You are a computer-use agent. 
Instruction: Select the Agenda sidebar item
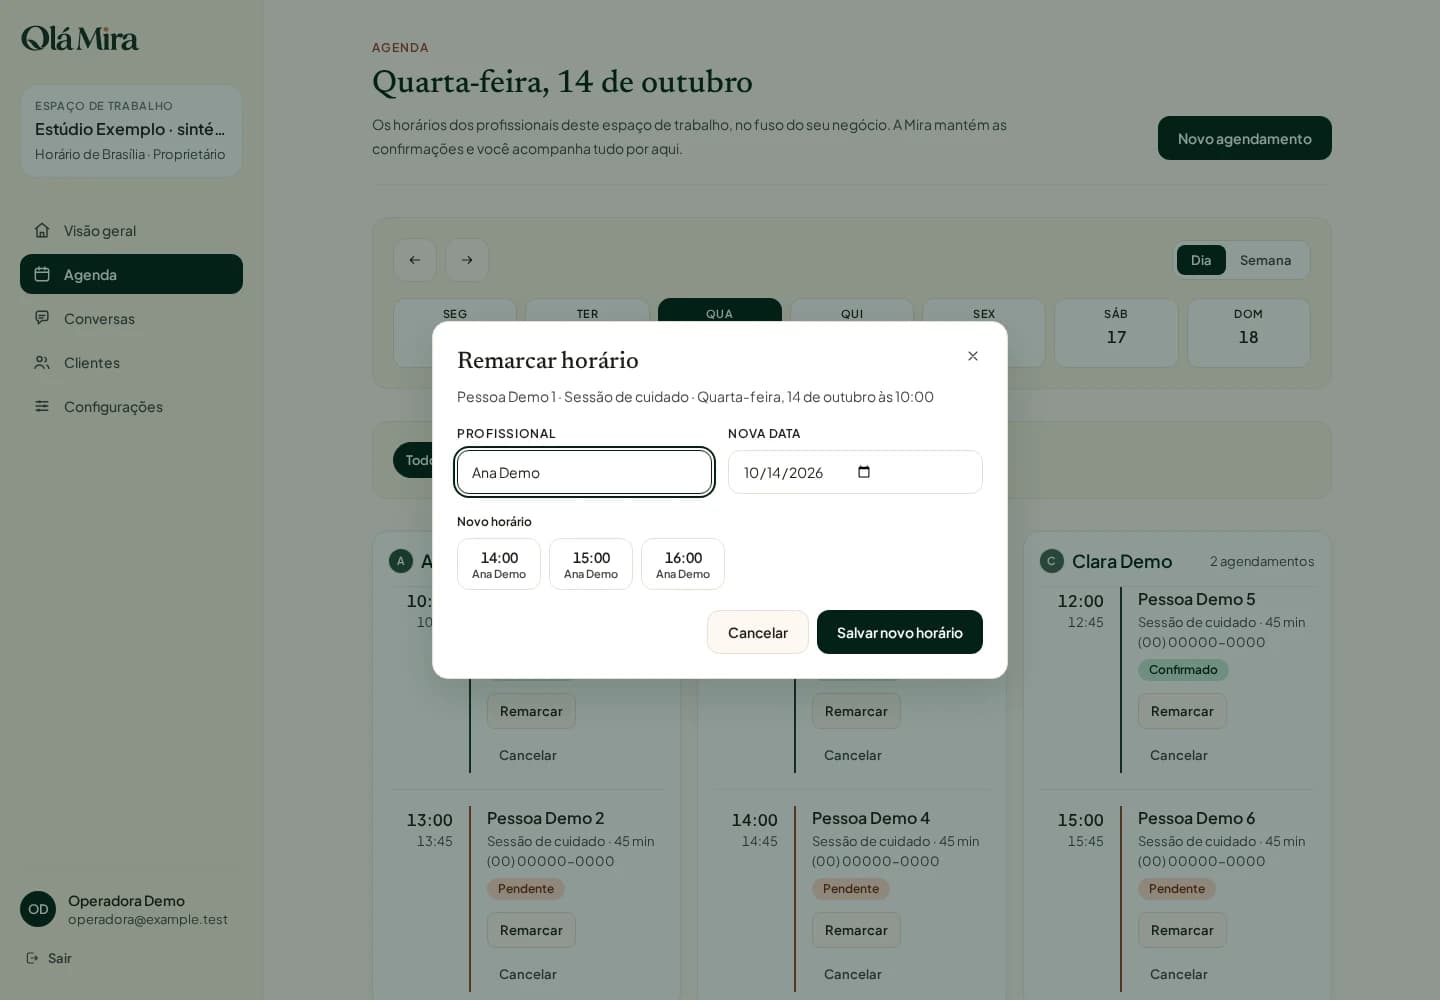point(131,274)
